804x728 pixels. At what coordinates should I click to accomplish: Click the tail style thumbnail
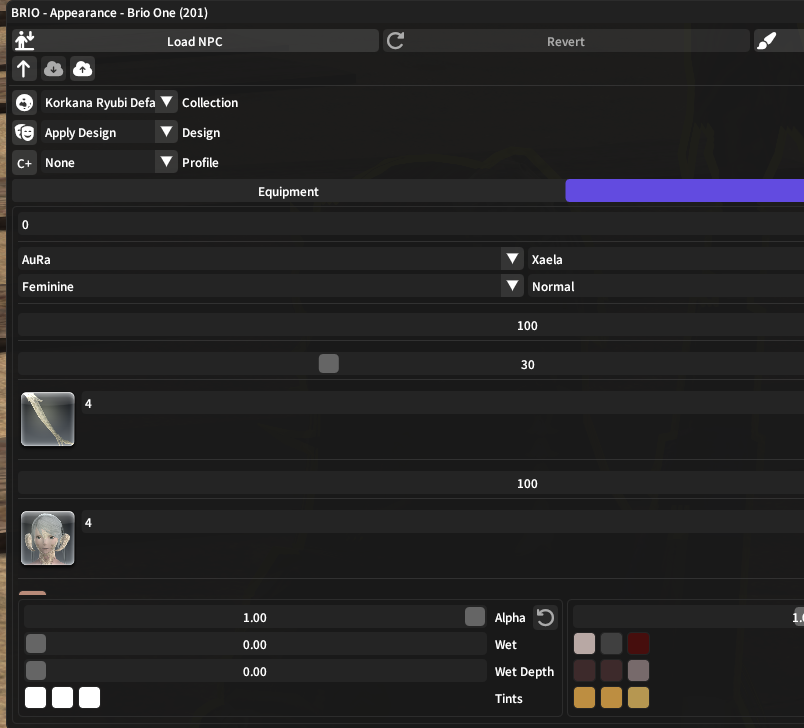coord(48,419)
